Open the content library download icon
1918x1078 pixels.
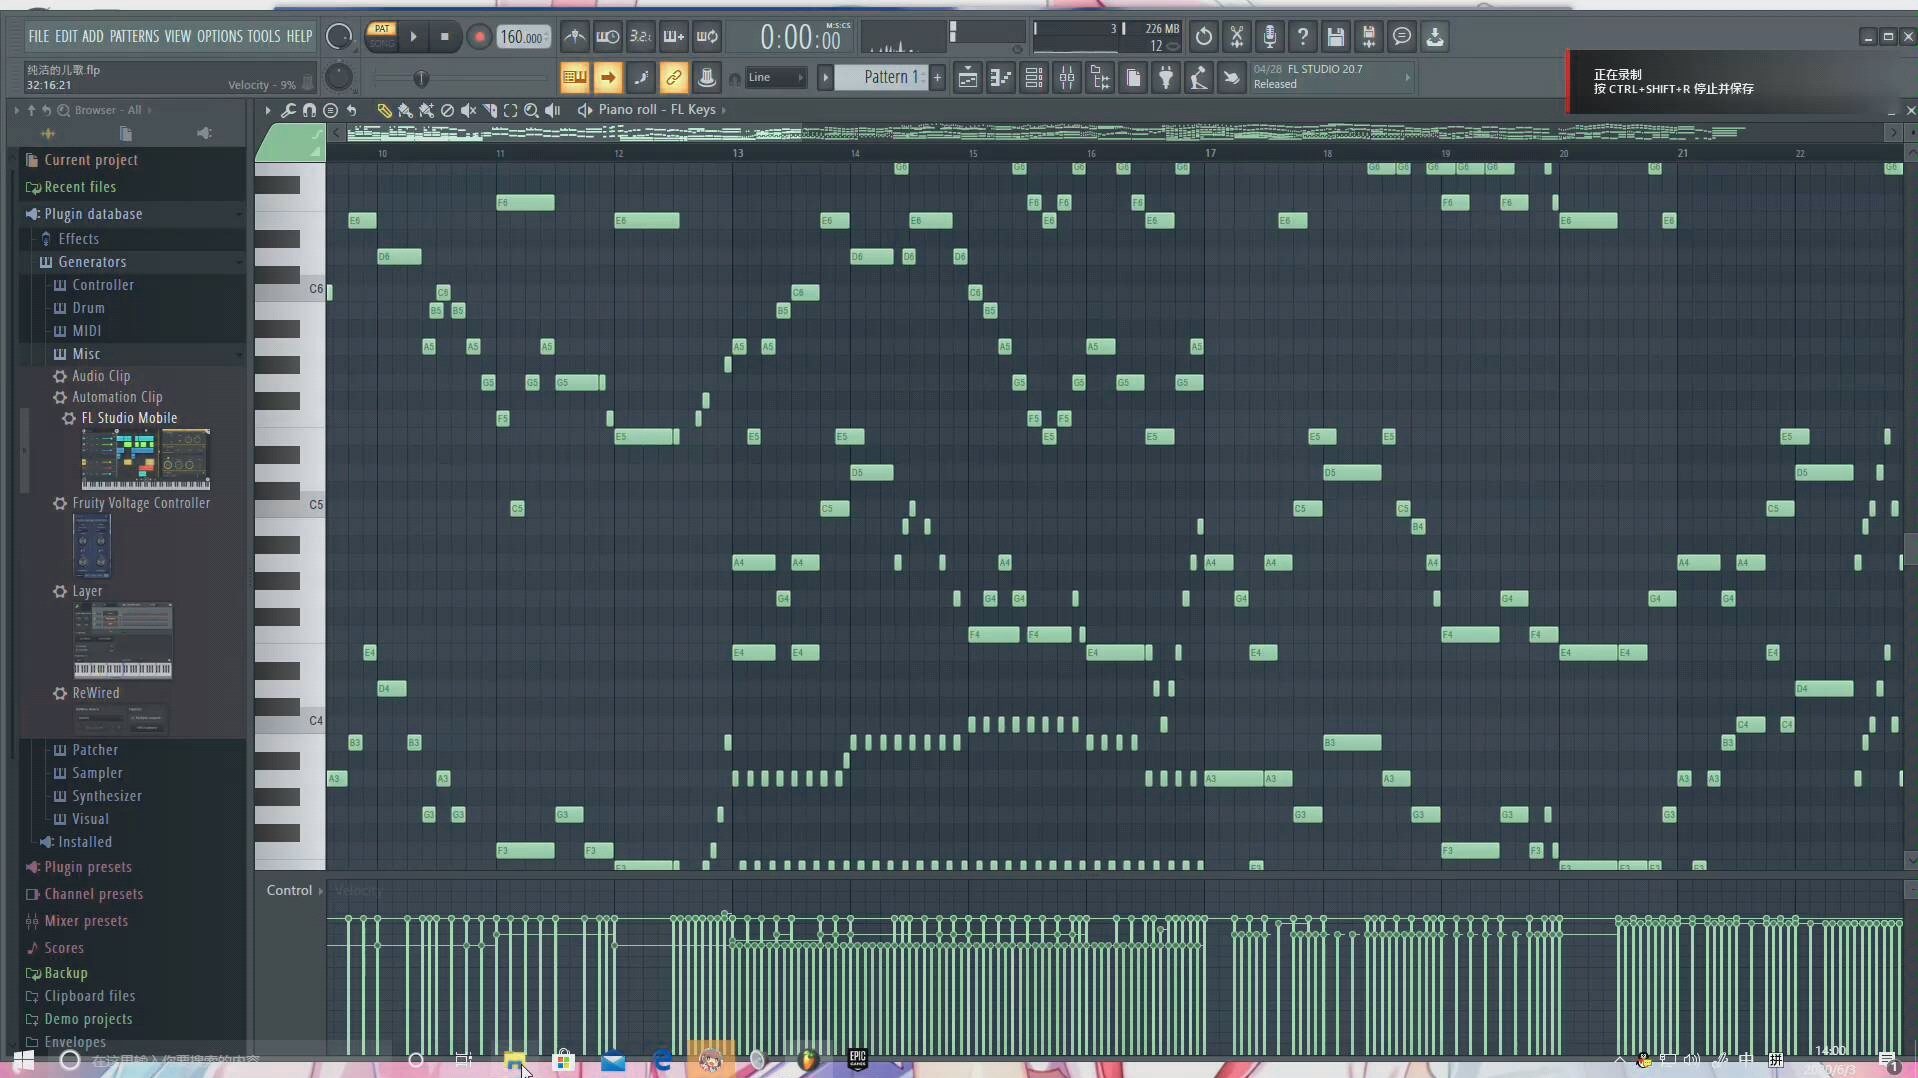1435,37
